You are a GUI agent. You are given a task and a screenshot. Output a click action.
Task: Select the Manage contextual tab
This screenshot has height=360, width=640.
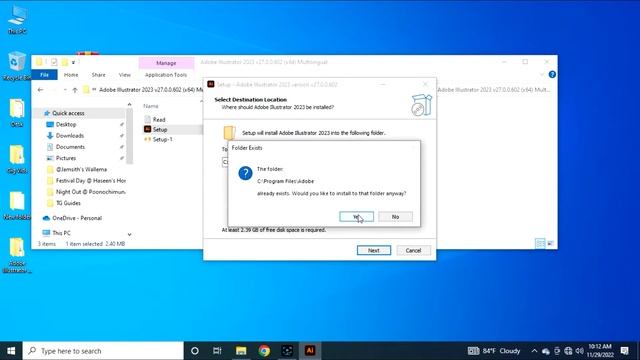166,63
